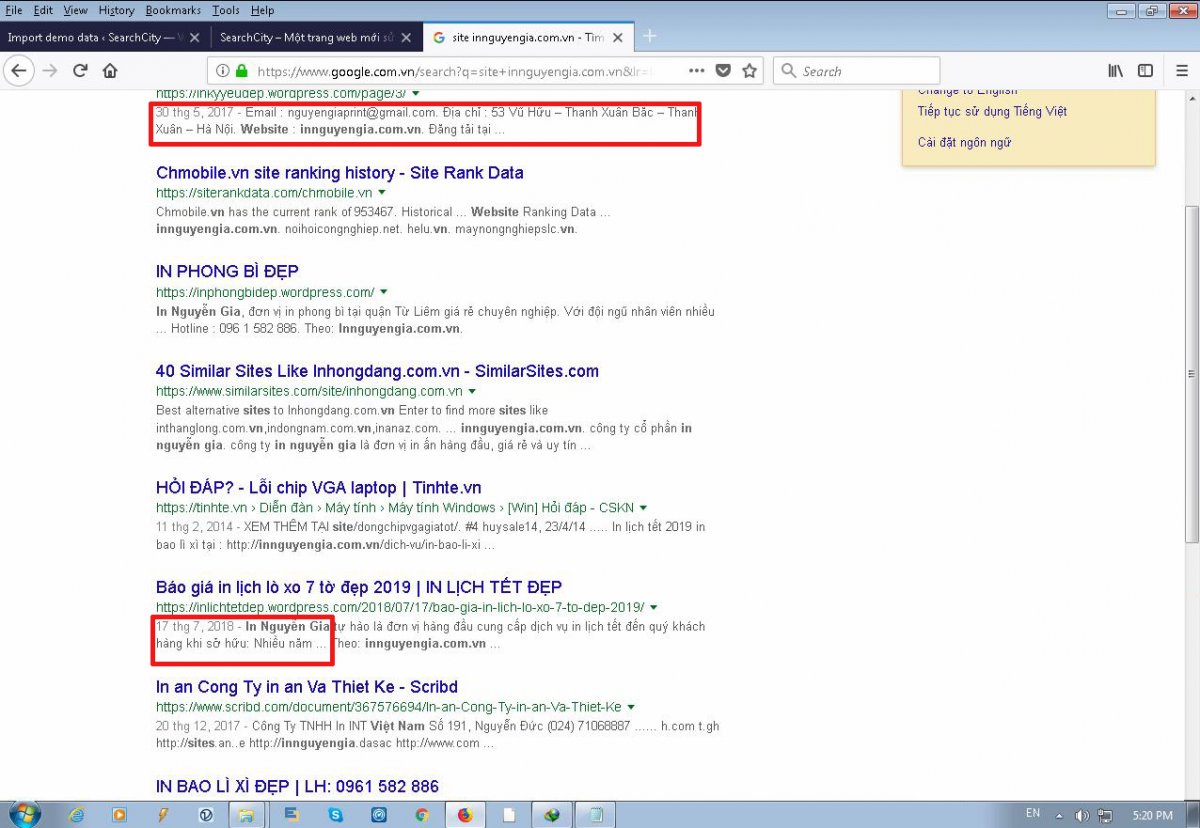
Task: Close the 'SearchCity – Một trang web' tab
Action: pyautogui.click(x=405, y=37)
